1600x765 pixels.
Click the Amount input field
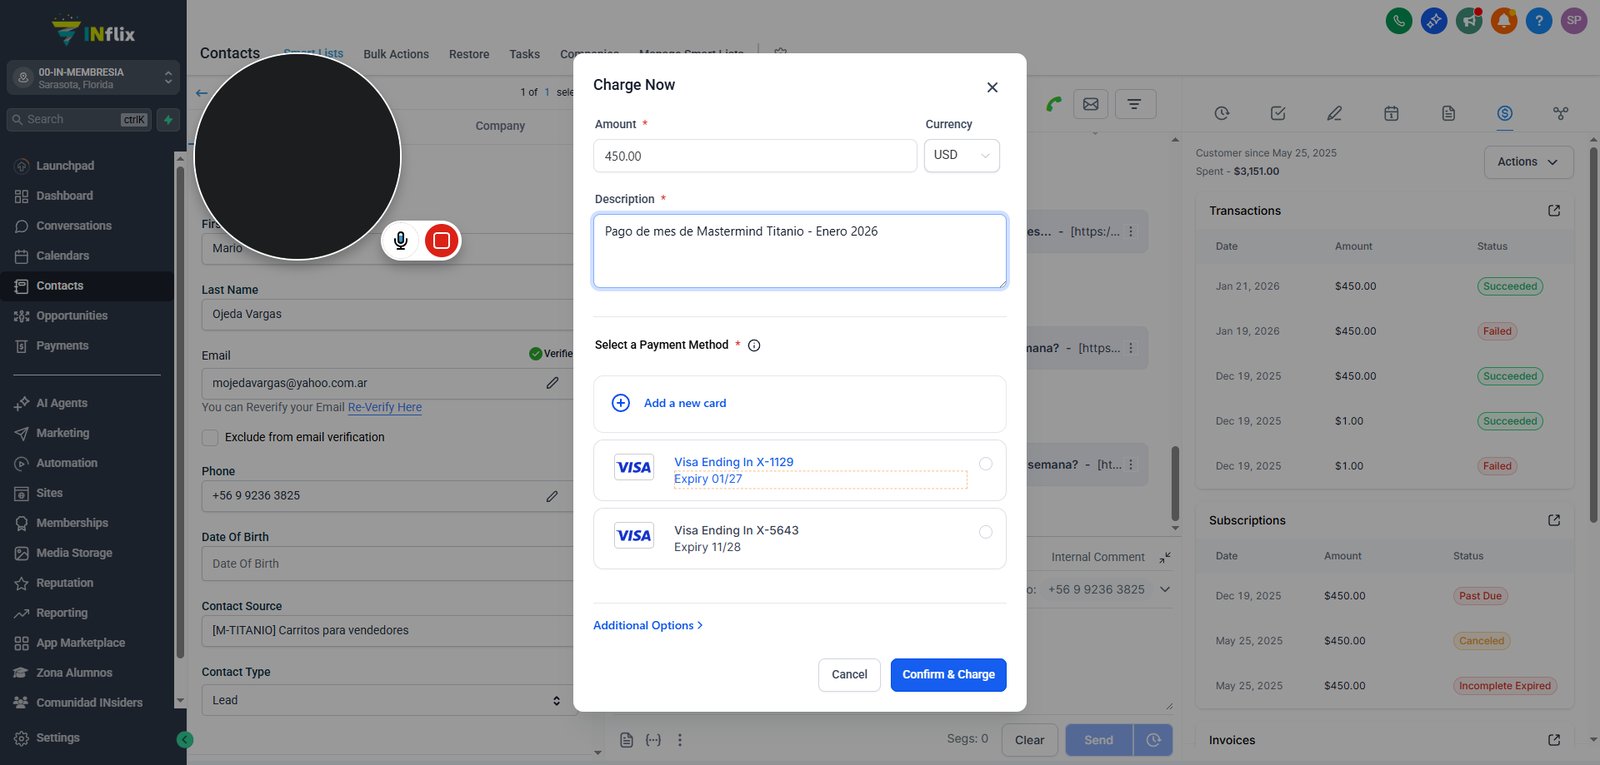coord(755,156)
